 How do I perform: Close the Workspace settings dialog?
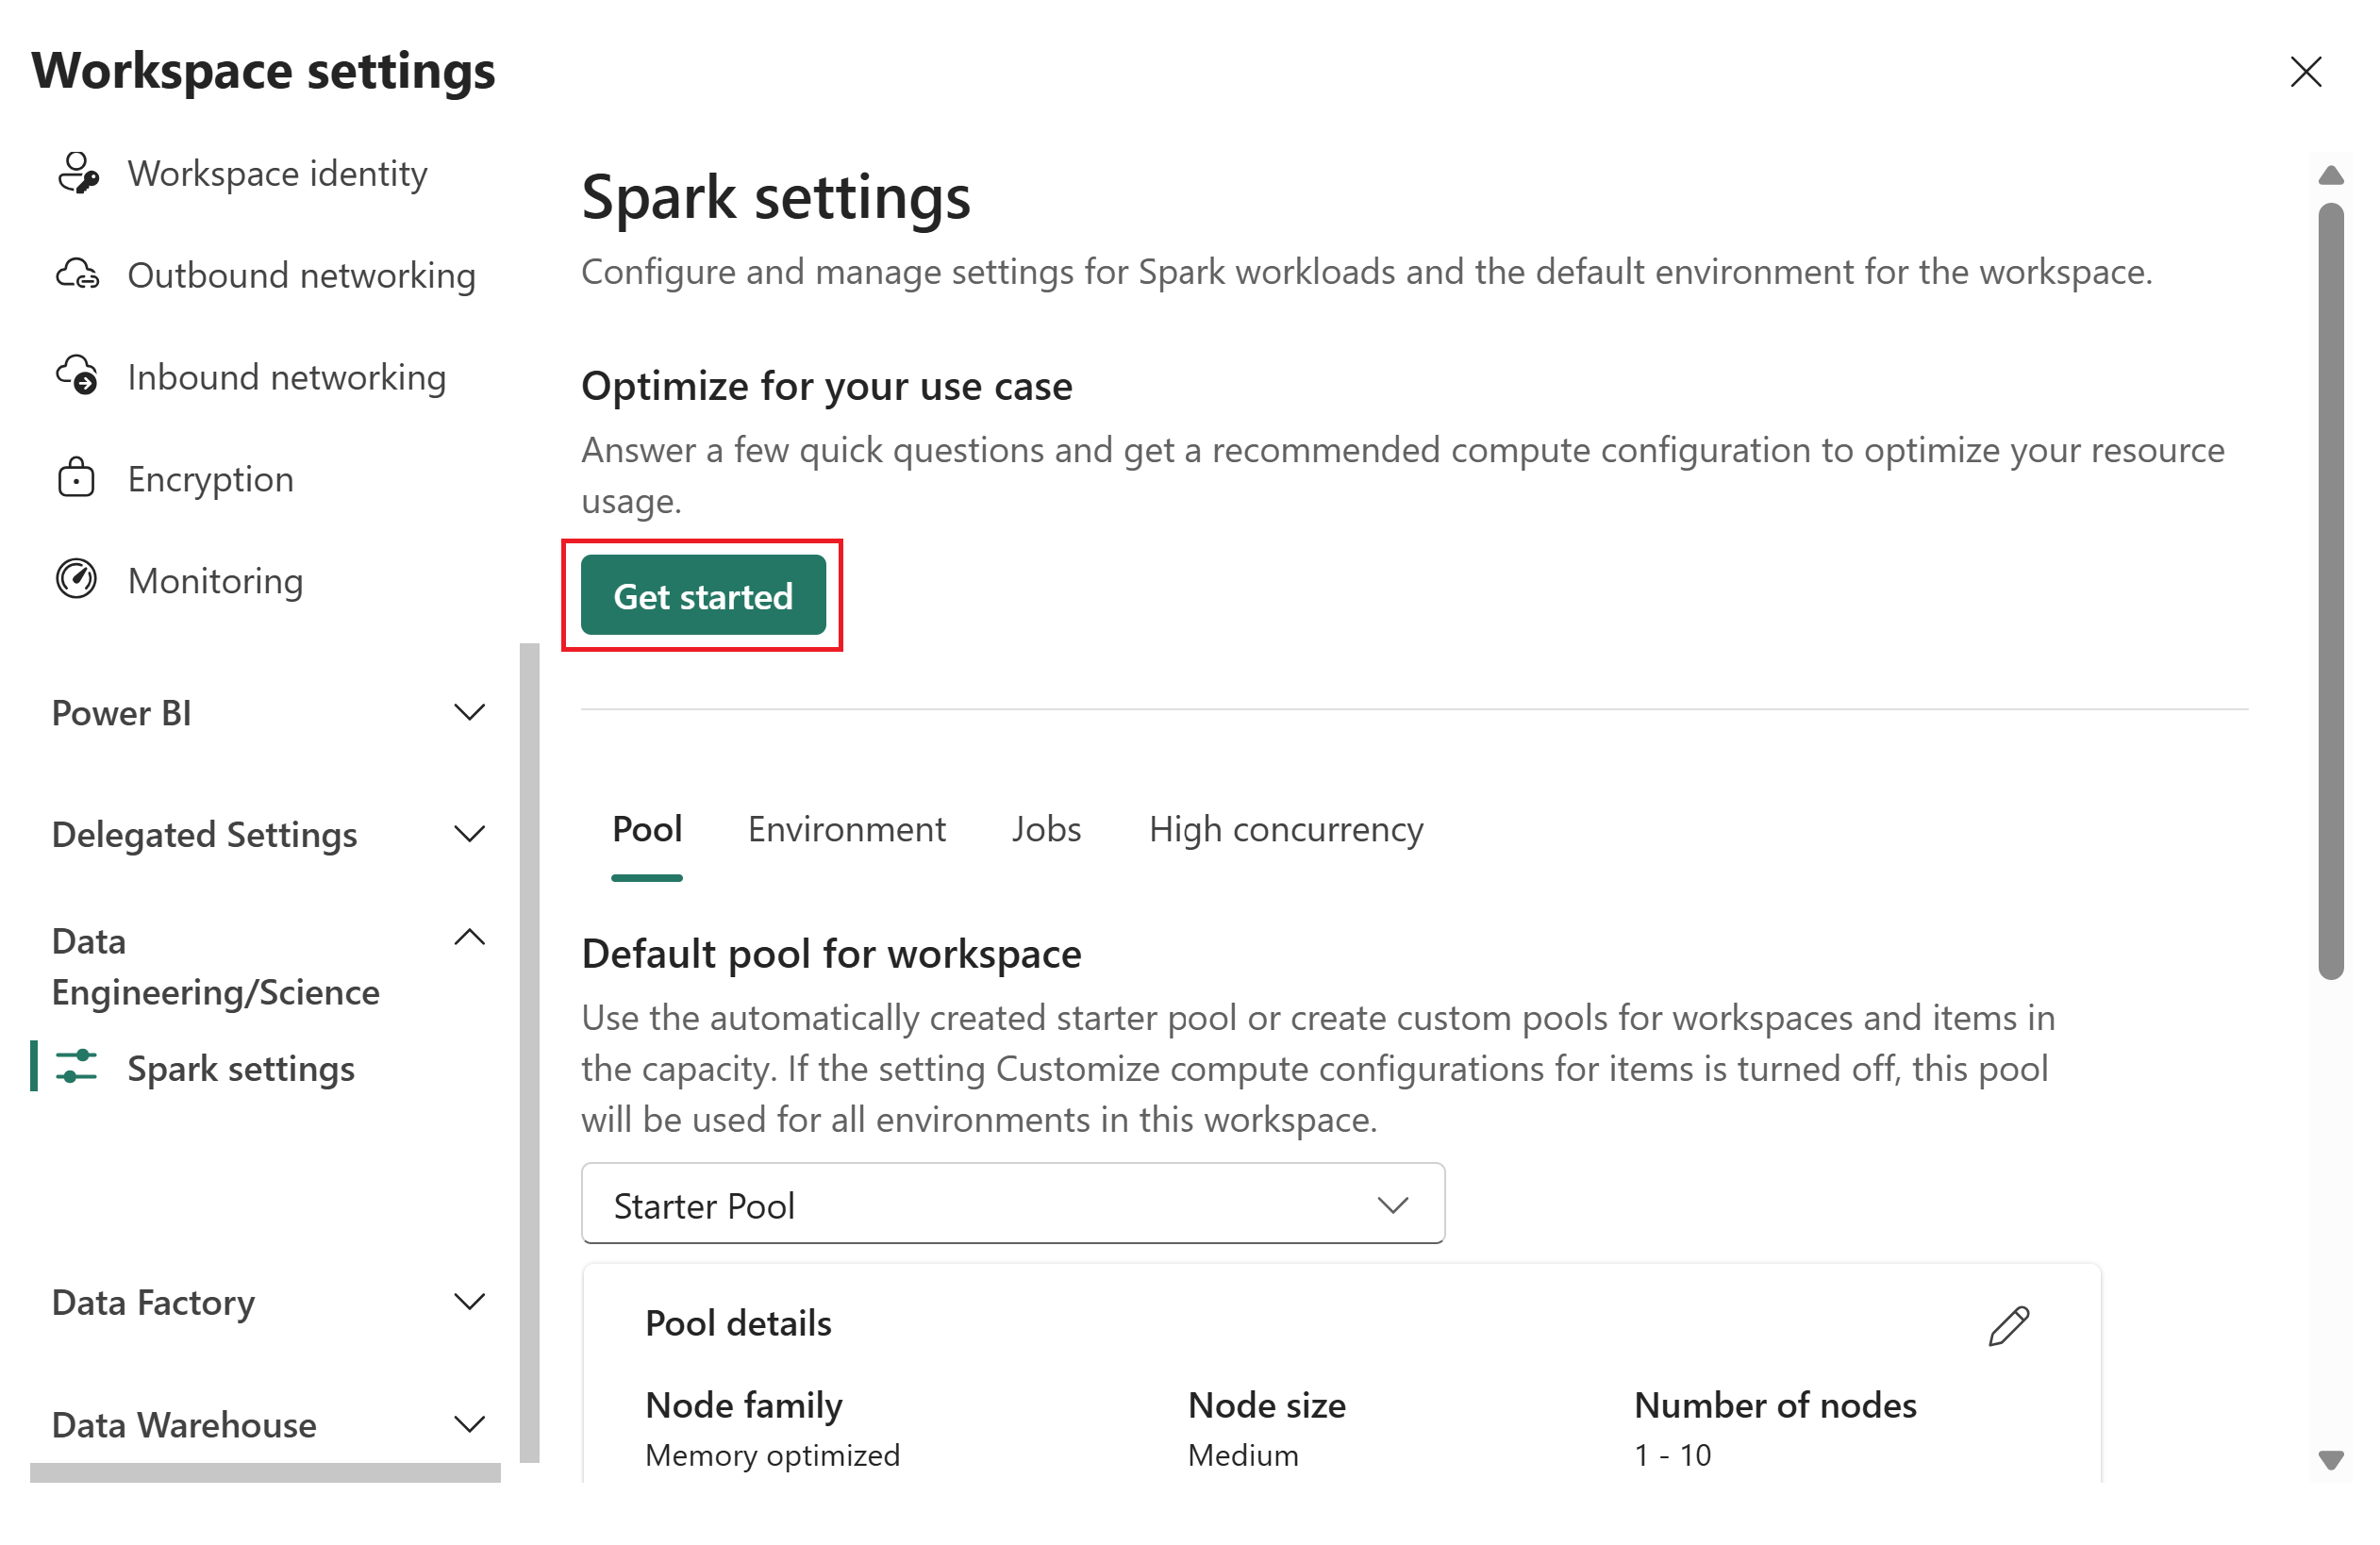pos(2305,71)
